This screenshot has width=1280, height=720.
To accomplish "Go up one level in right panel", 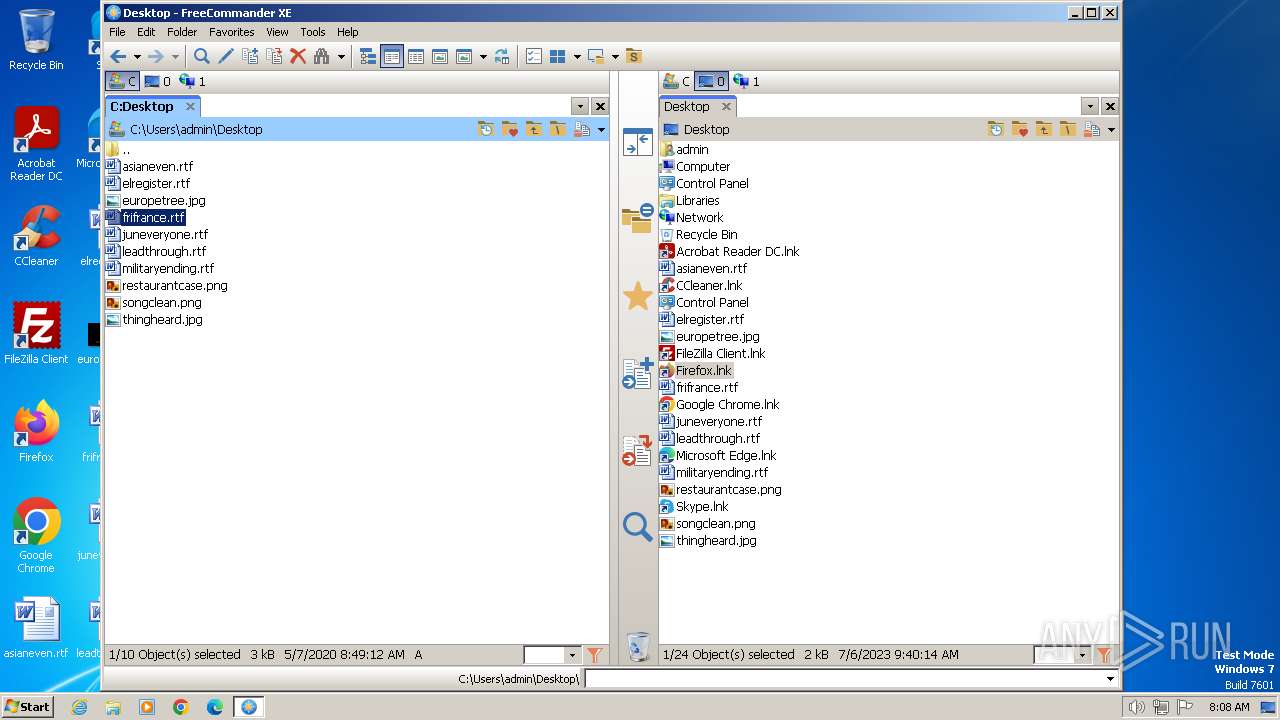I will [1043, 129].
